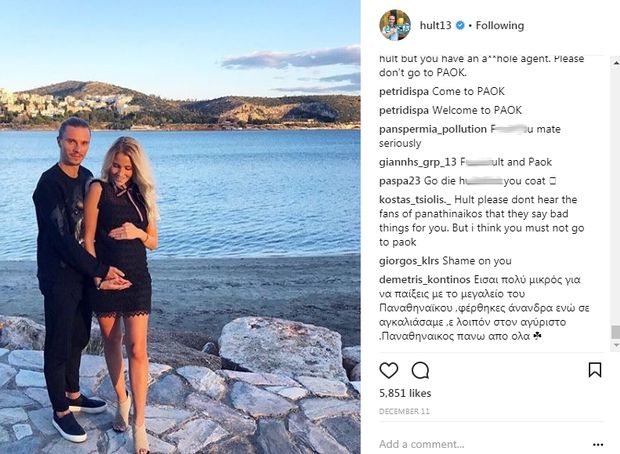The width and height of the screenshot is (620, 454).
Task: Open petridispa's profile from Come to PAOK comment
Action: (404, 91)
